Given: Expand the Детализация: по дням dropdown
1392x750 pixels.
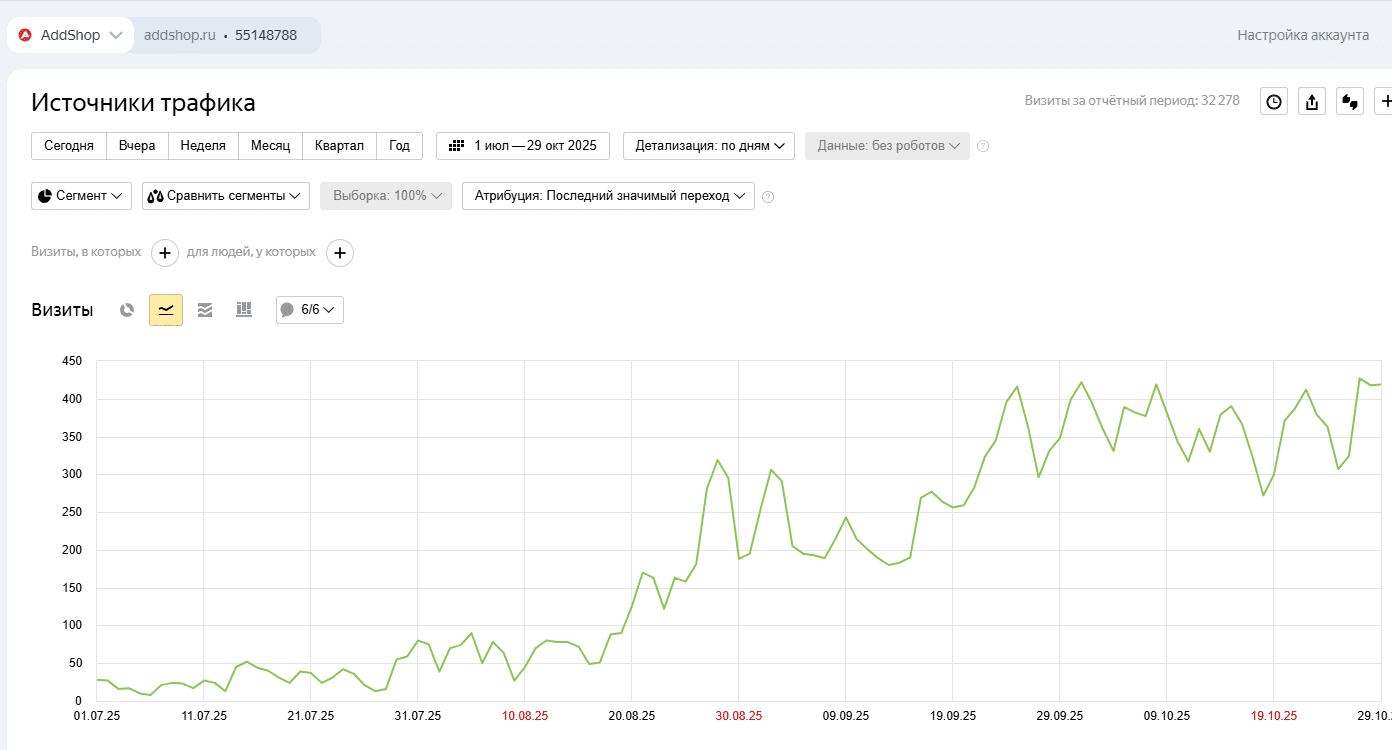Looking at the screenshot, I should coord(709,146).
